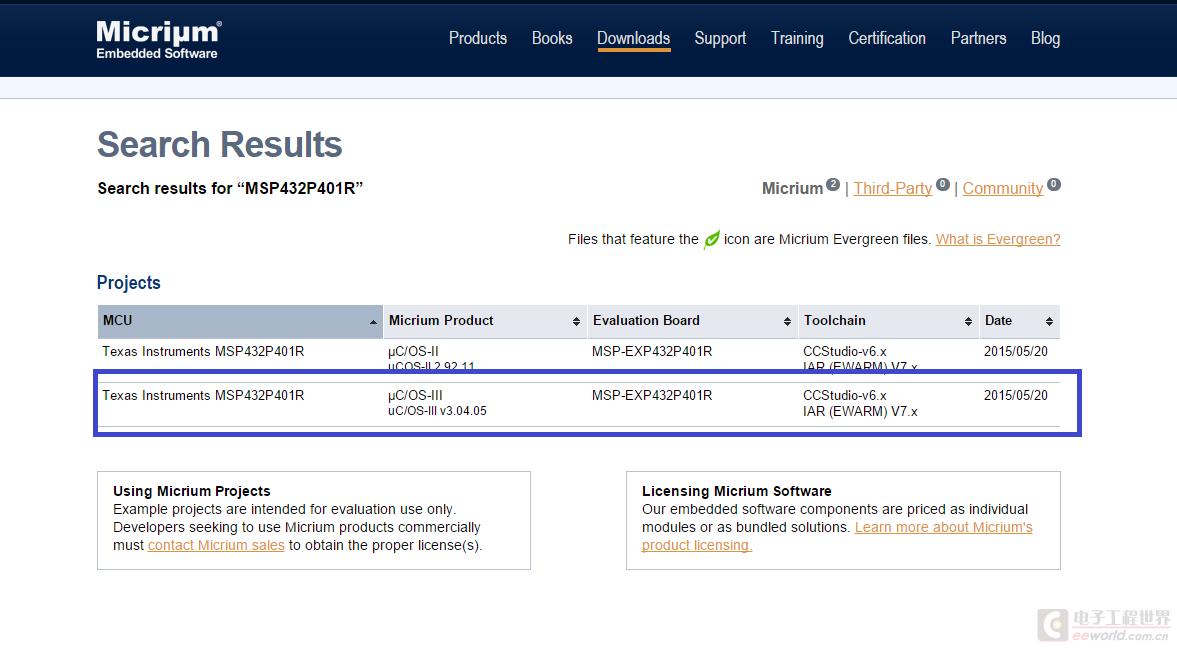Click MSP-EXP432P401R board in µC/OS-II row
This screenshot has width=1177, height=648.
(x=652, y=351)
